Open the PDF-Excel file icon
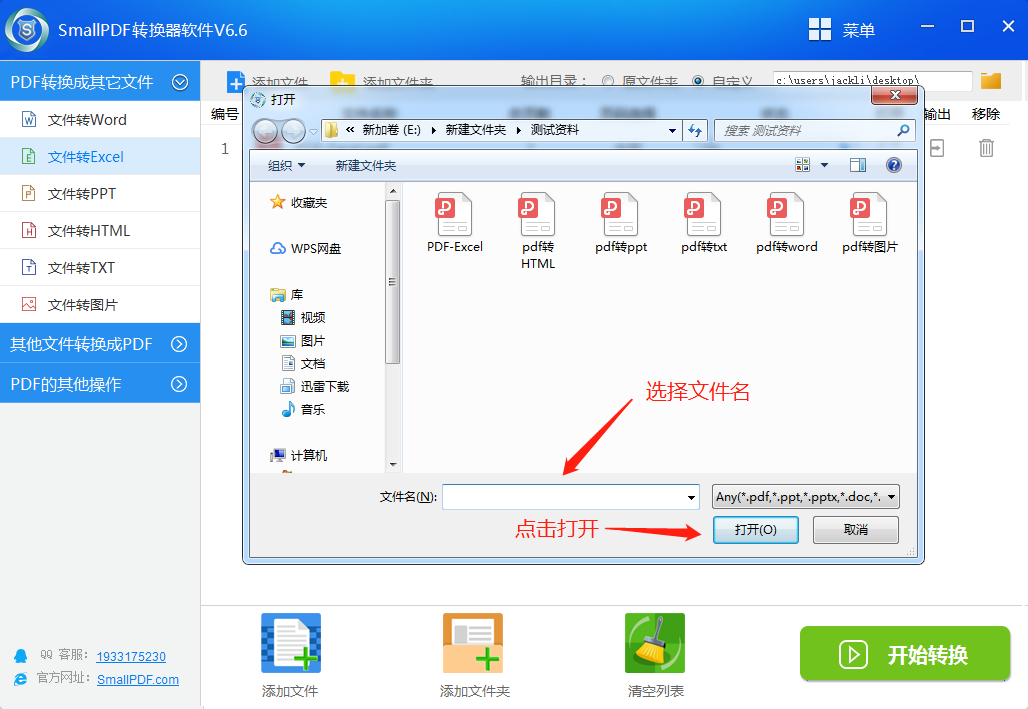The height and width of the screenshot is (709, 1028). [454, 214]
